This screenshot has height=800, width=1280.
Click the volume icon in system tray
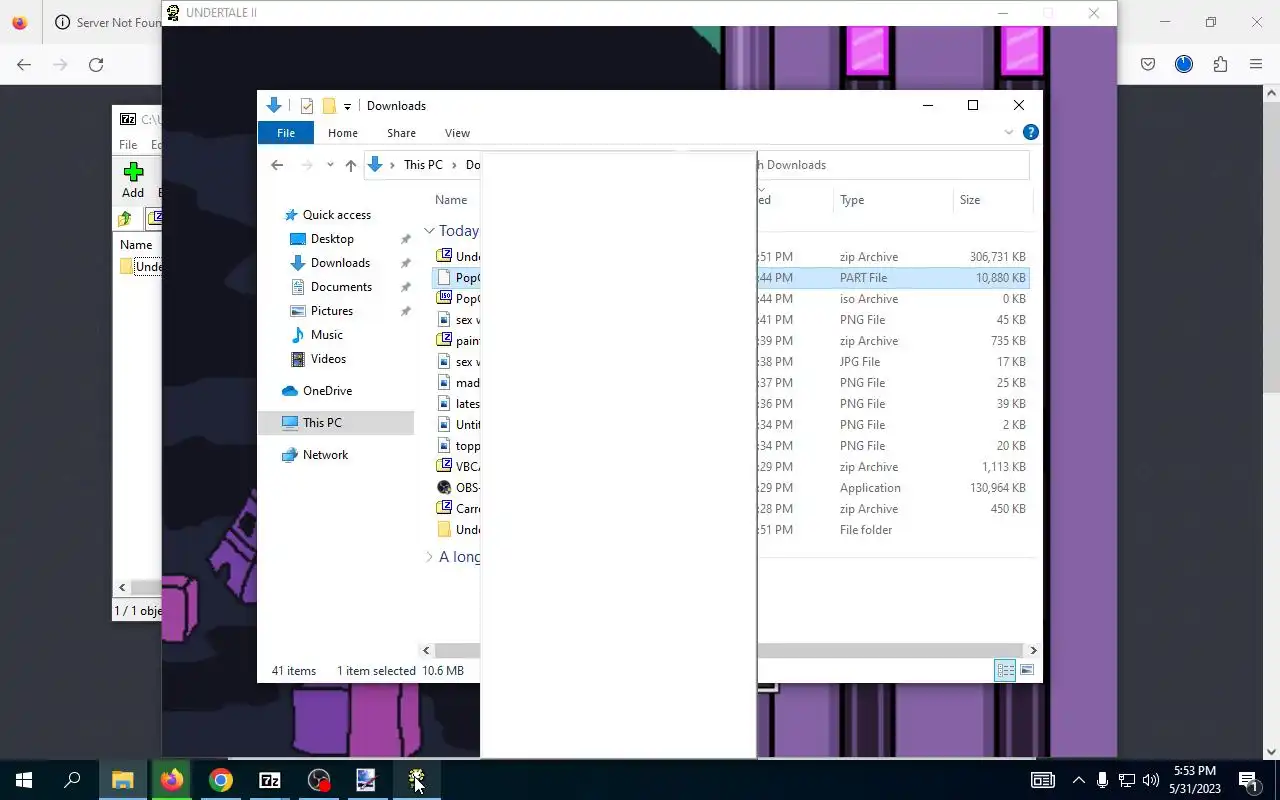coord(1151,780)
